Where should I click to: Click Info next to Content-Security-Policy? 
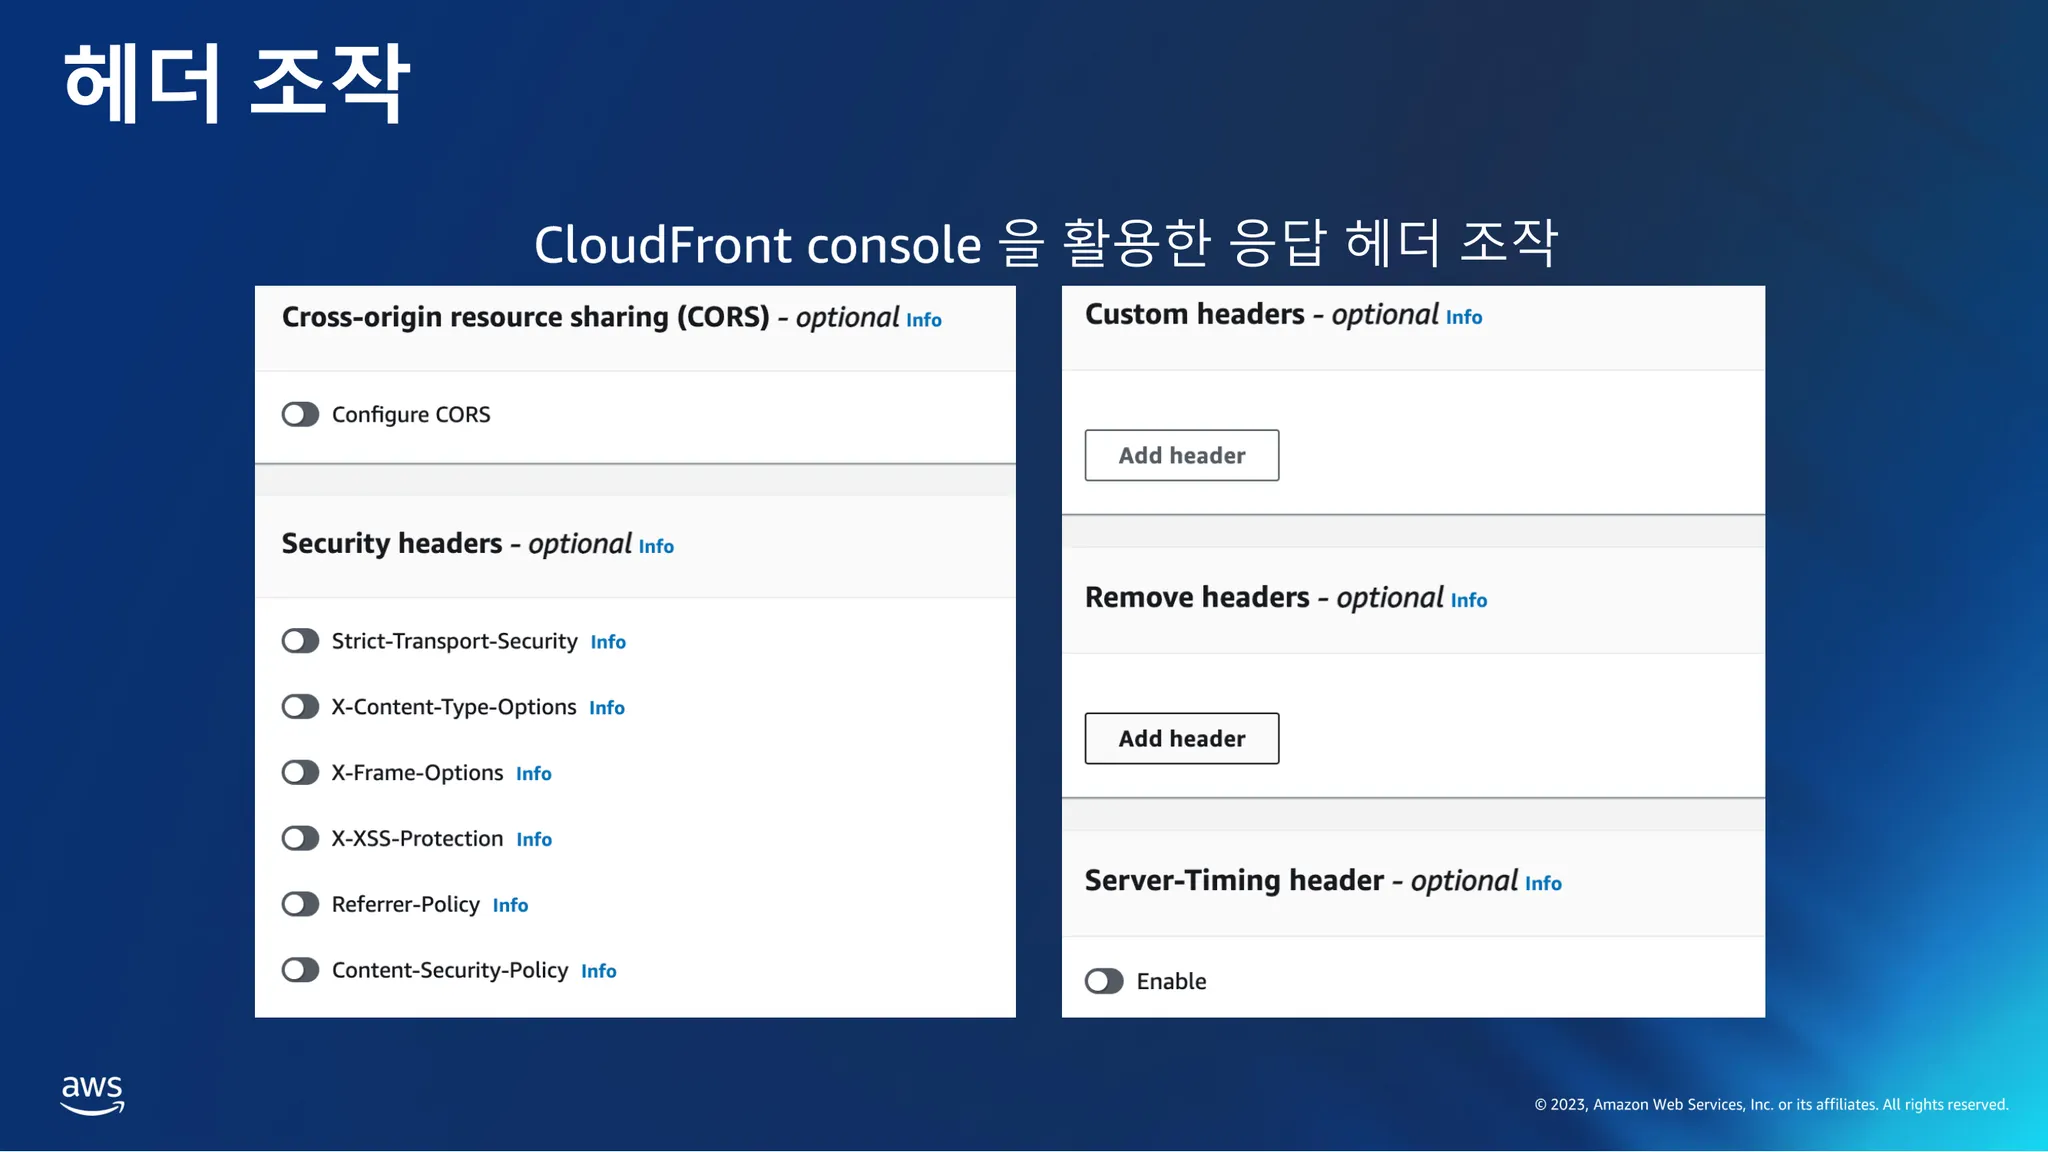tap(598, 971)
